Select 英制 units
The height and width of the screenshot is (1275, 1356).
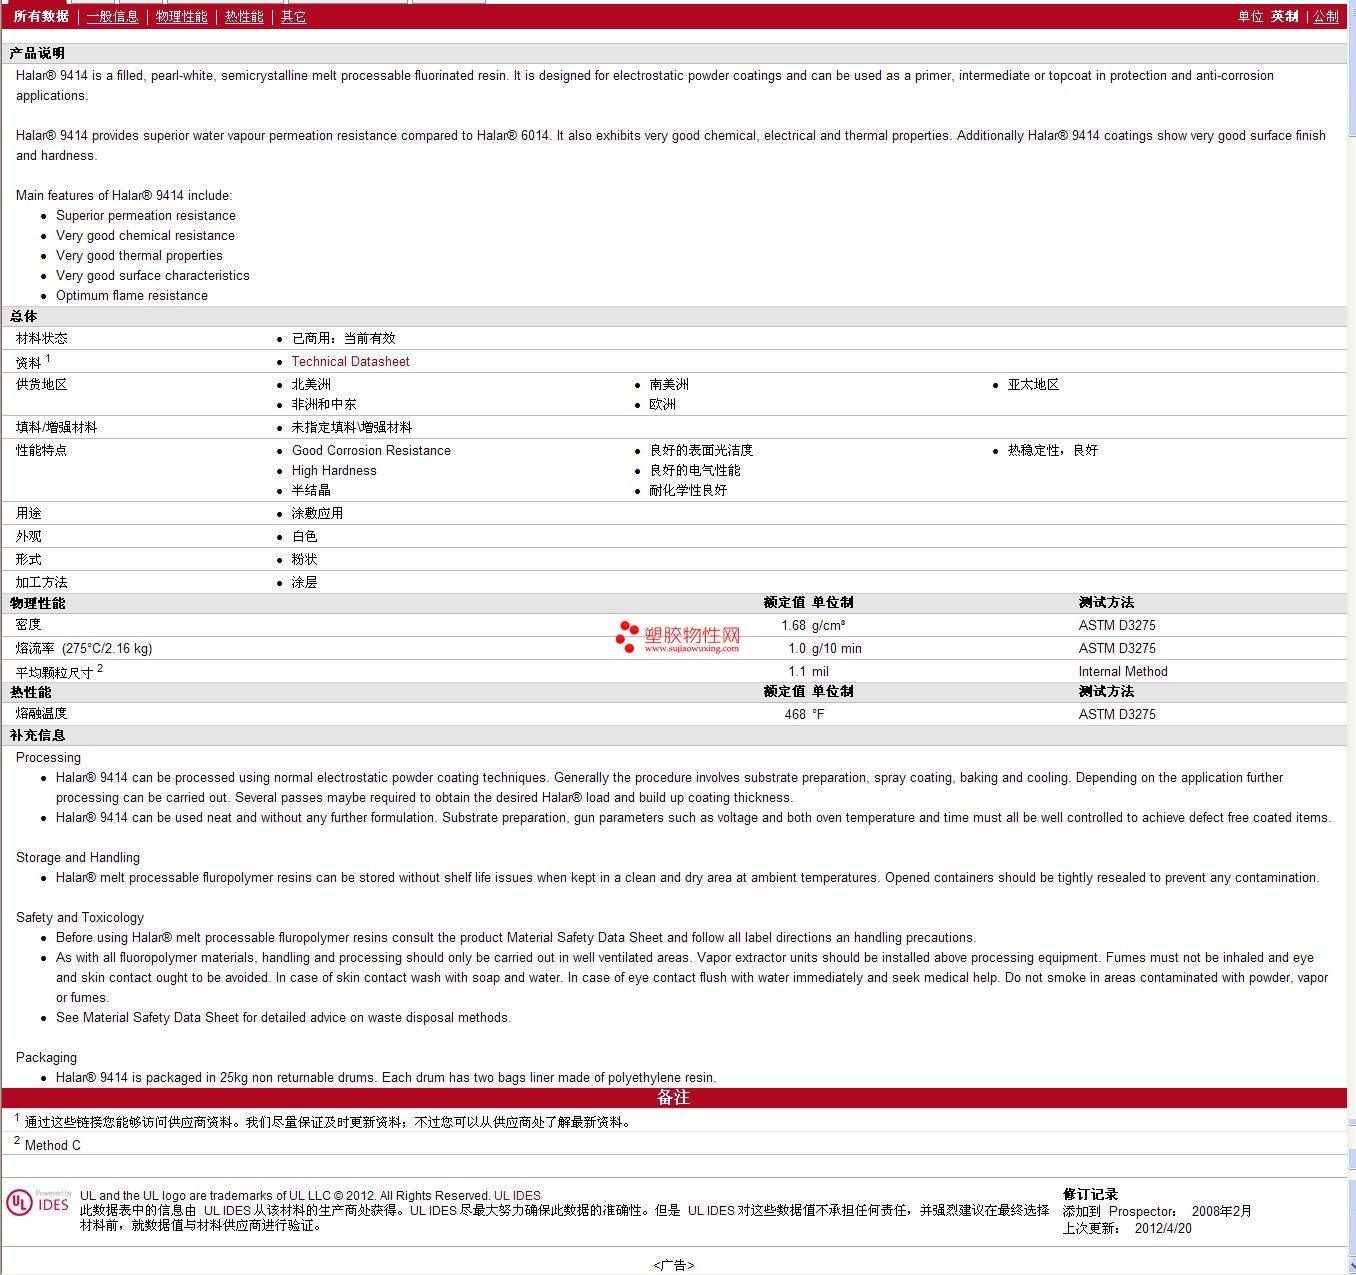(x=1285, y=16)
